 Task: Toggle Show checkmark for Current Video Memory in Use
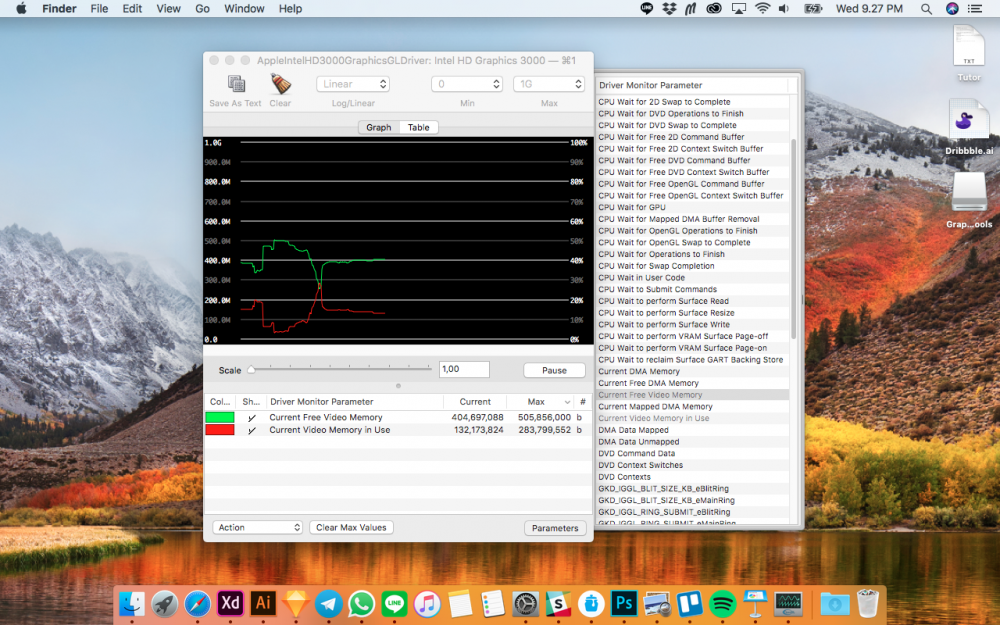(x=252, y=430)
